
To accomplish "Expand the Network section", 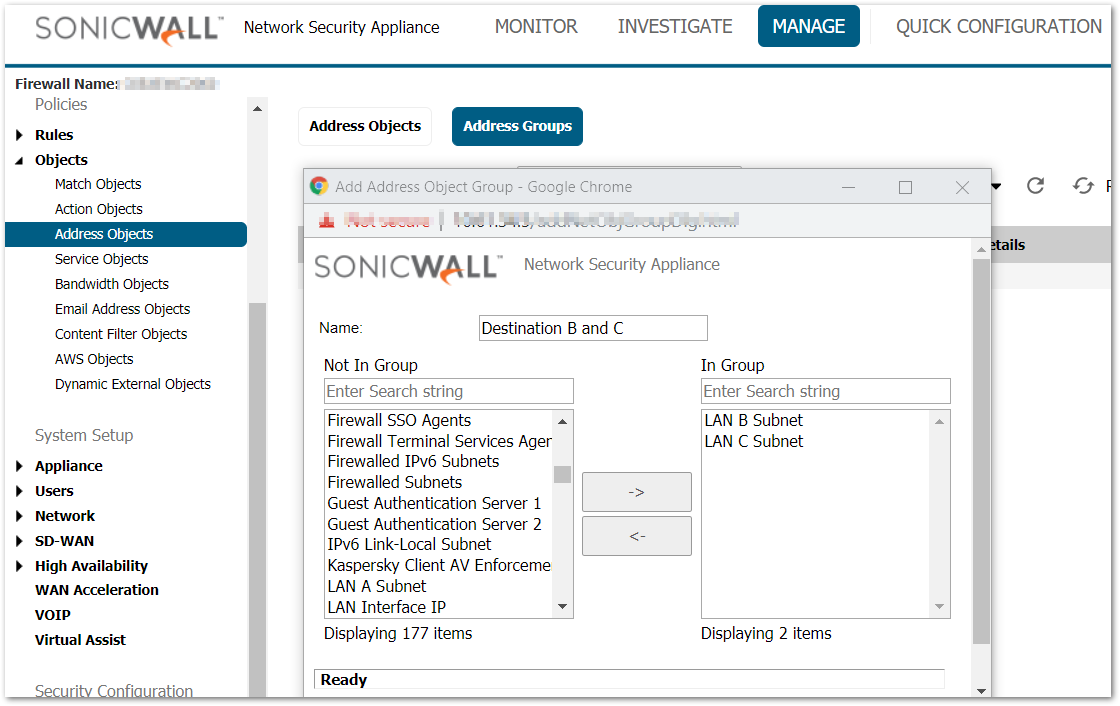I will (19, 517).
